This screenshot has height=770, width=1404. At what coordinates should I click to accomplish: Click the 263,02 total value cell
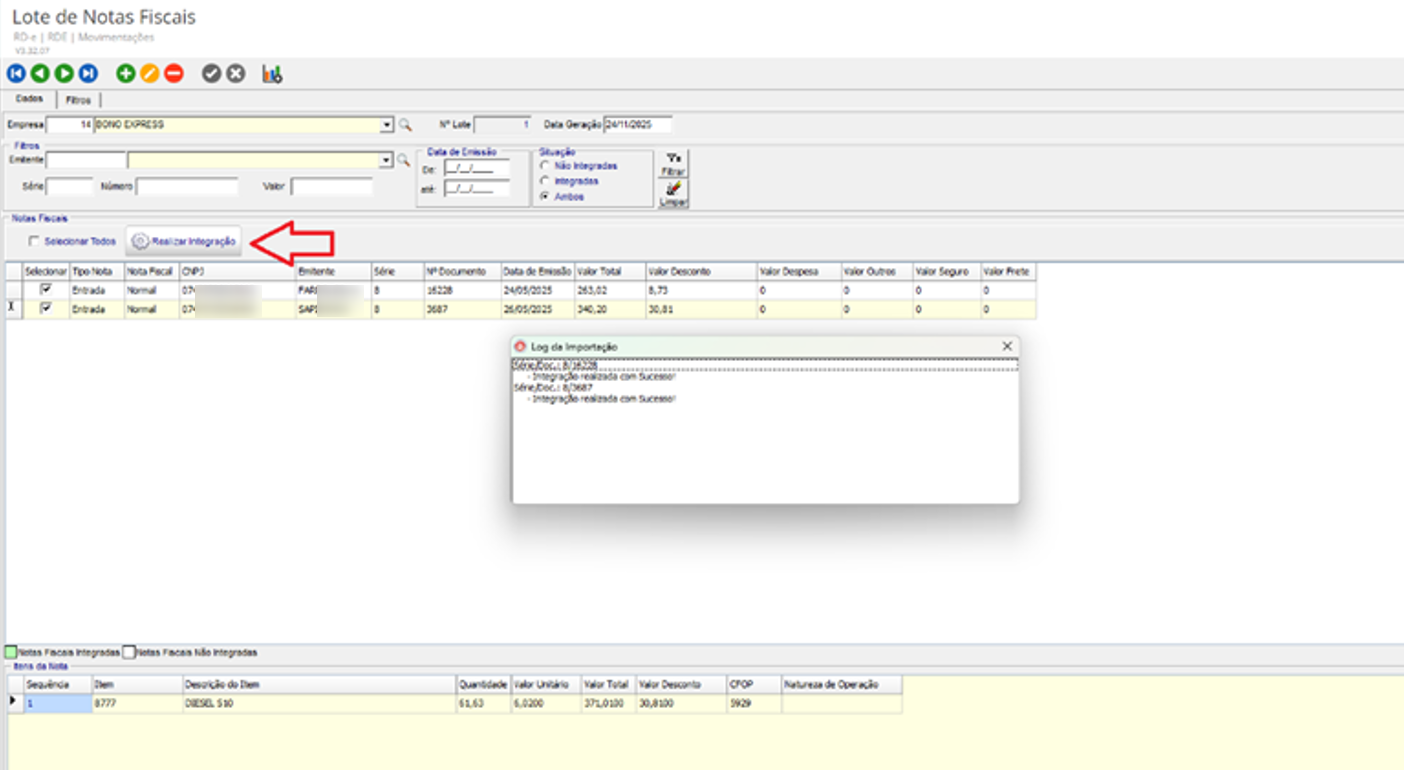[609, 290]
